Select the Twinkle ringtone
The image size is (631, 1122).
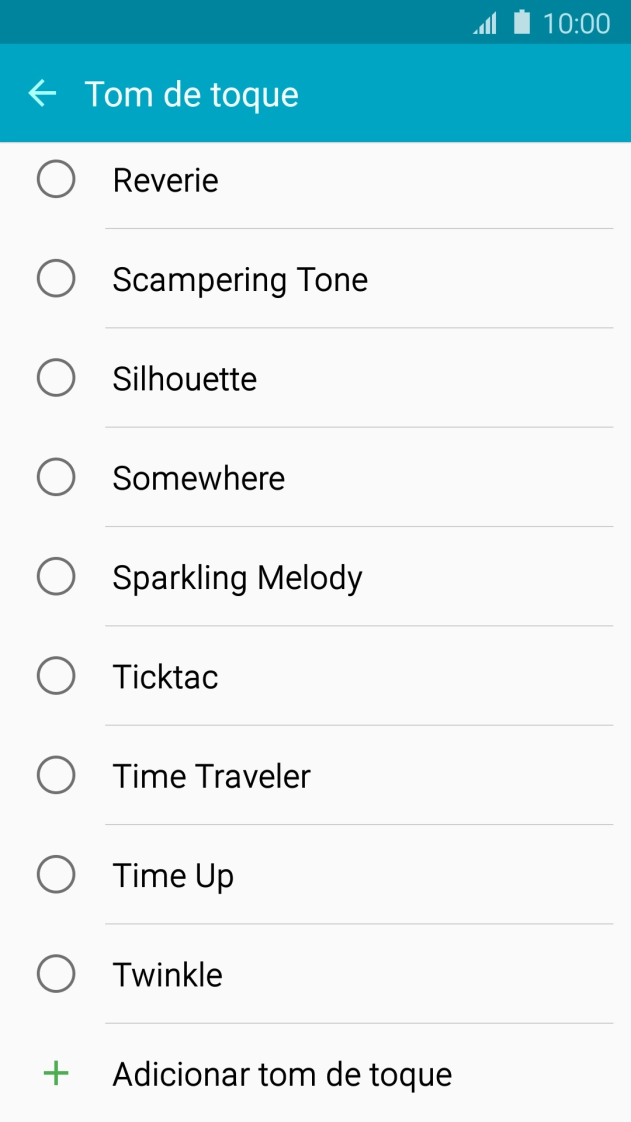tap(56, 974)
